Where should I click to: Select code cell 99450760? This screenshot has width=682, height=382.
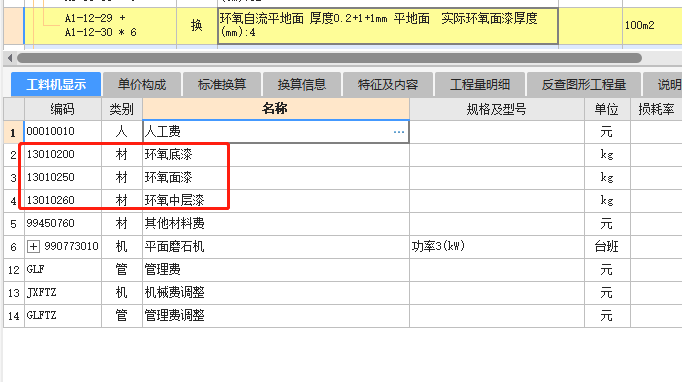click(x=63, y=224)
